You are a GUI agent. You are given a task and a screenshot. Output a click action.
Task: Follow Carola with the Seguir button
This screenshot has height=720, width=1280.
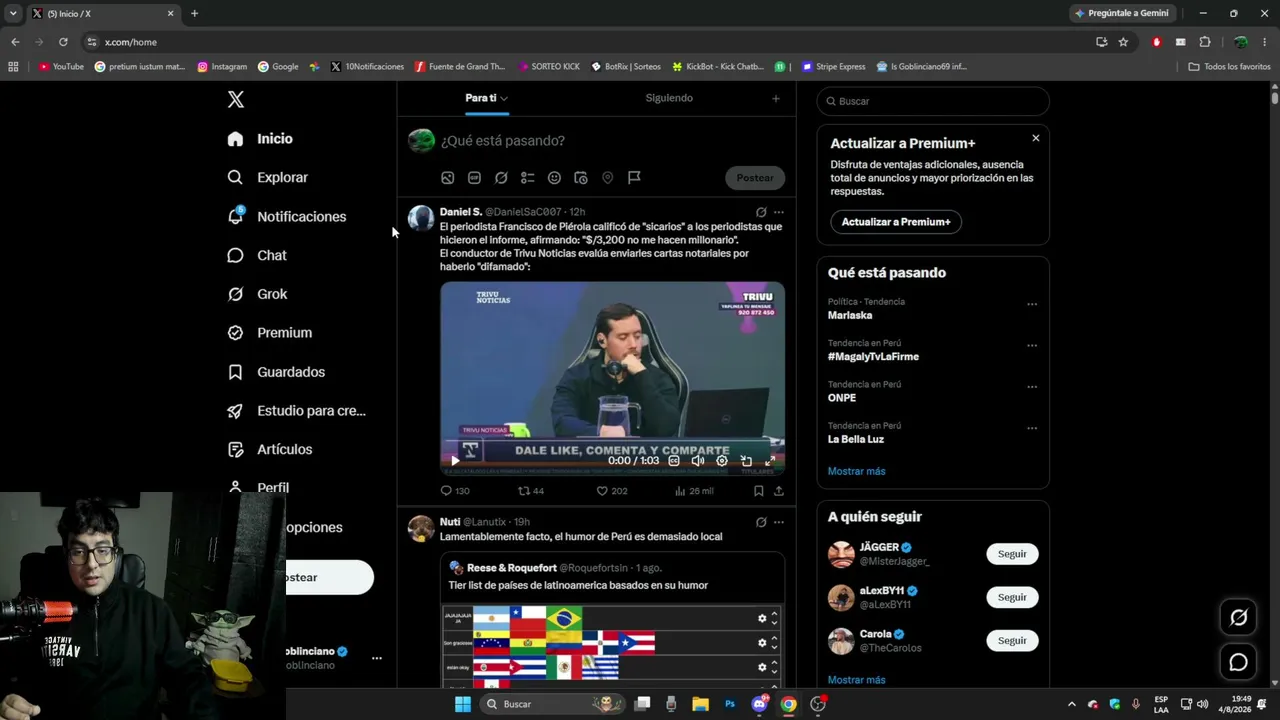click(1012, 640)
